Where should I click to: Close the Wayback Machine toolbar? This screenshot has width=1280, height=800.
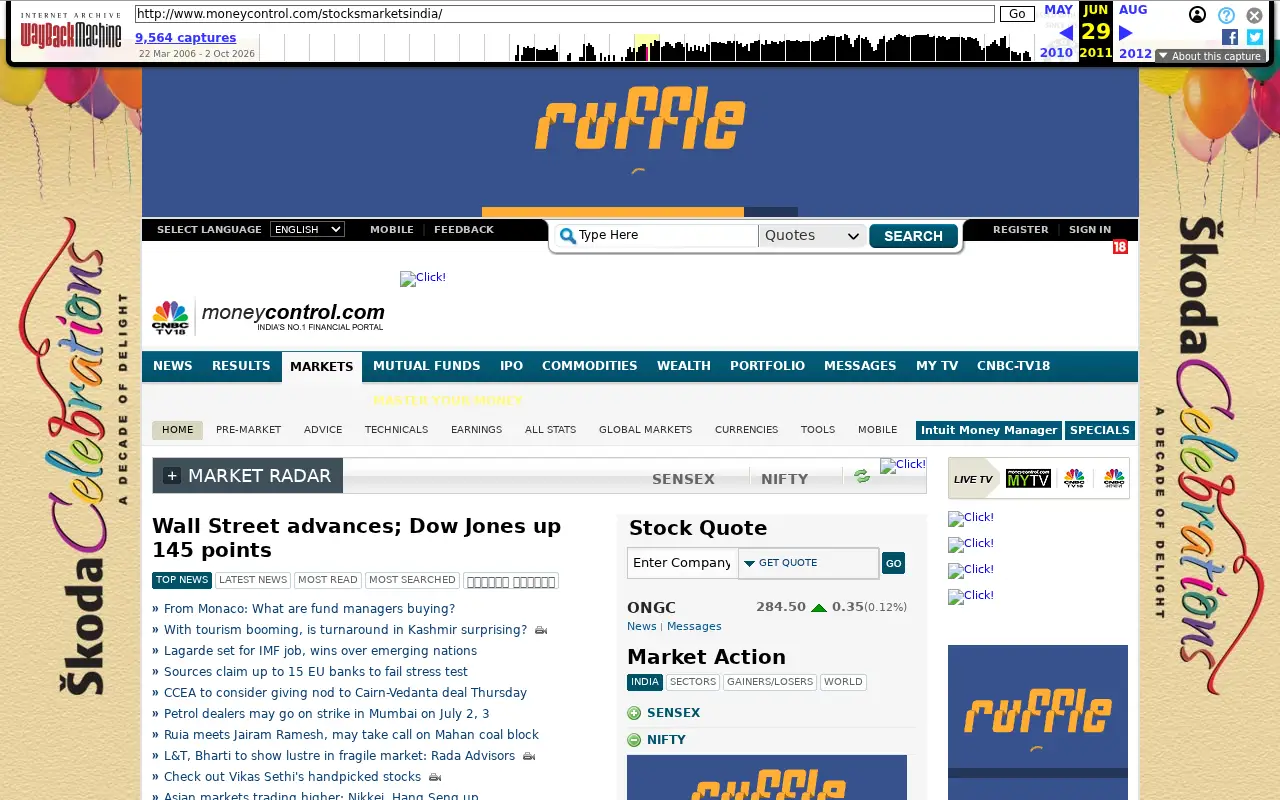[x=1254, y=15]
